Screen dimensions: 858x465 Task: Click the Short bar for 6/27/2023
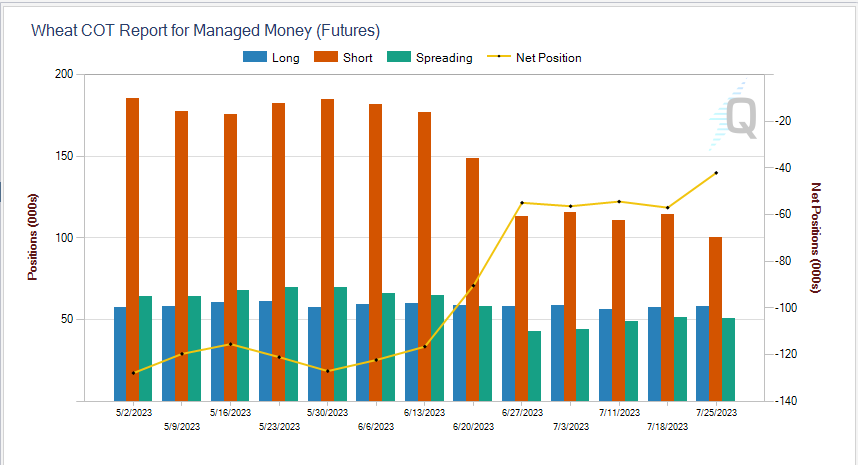tap(521, 309)
